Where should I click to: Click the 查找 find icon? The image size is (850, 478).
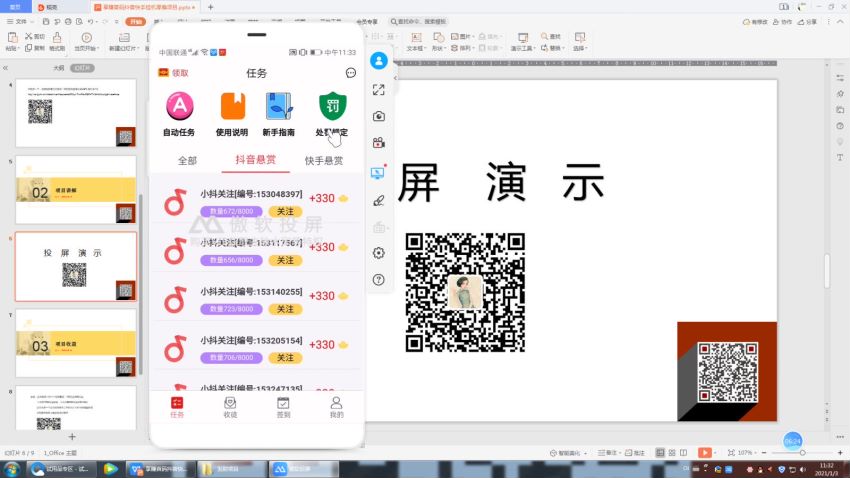(x=550, y=36)
